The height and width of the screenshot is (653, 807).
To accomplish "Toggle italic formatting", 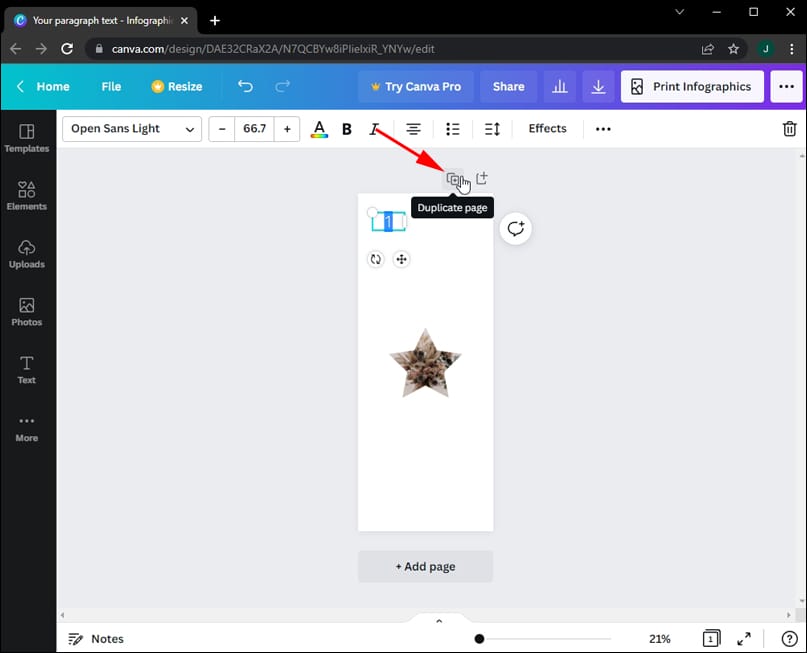I will point(374,129).
